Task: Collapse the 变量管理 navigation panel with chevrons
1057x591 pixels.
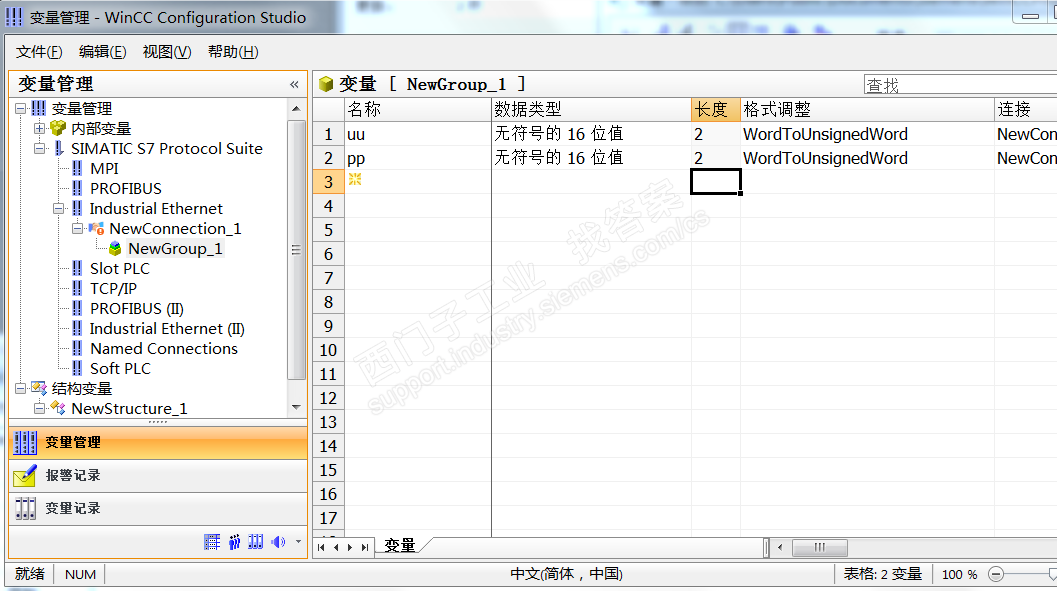Action: coord(294,84)
